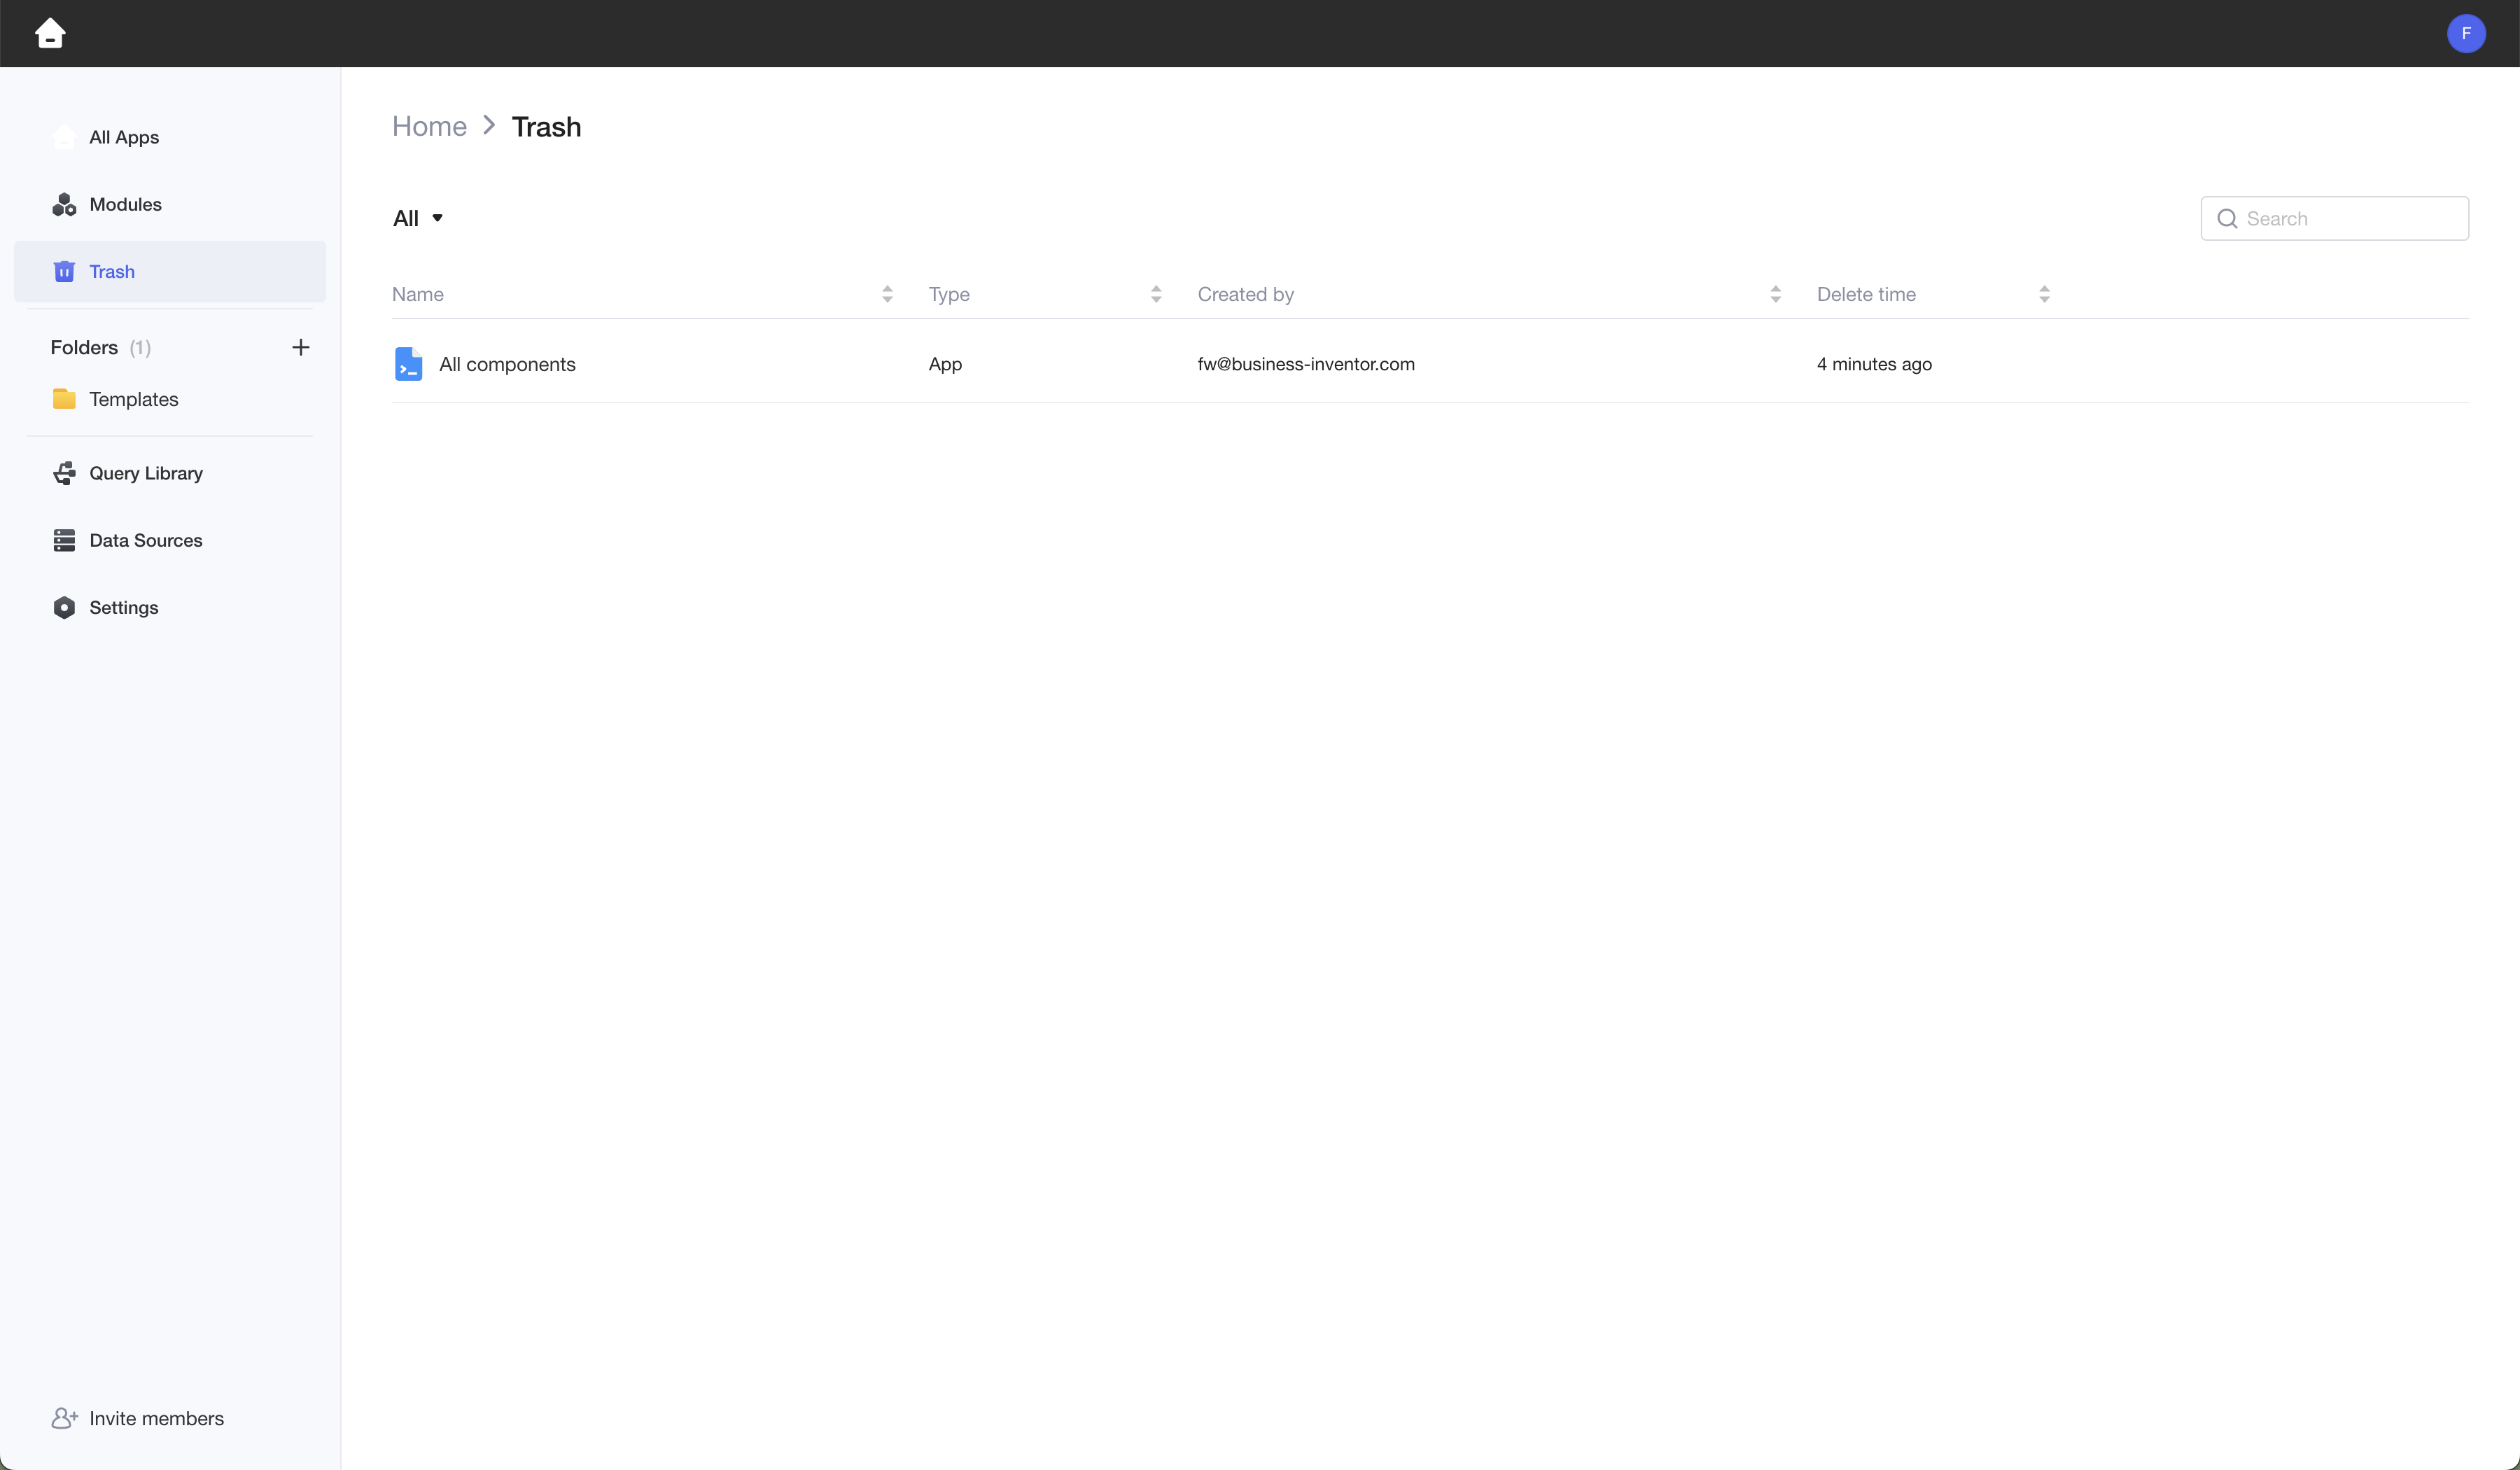Click the Modules cubes icon
The width and height of the screenshot is (2520, 1470).
pos(64,204)
